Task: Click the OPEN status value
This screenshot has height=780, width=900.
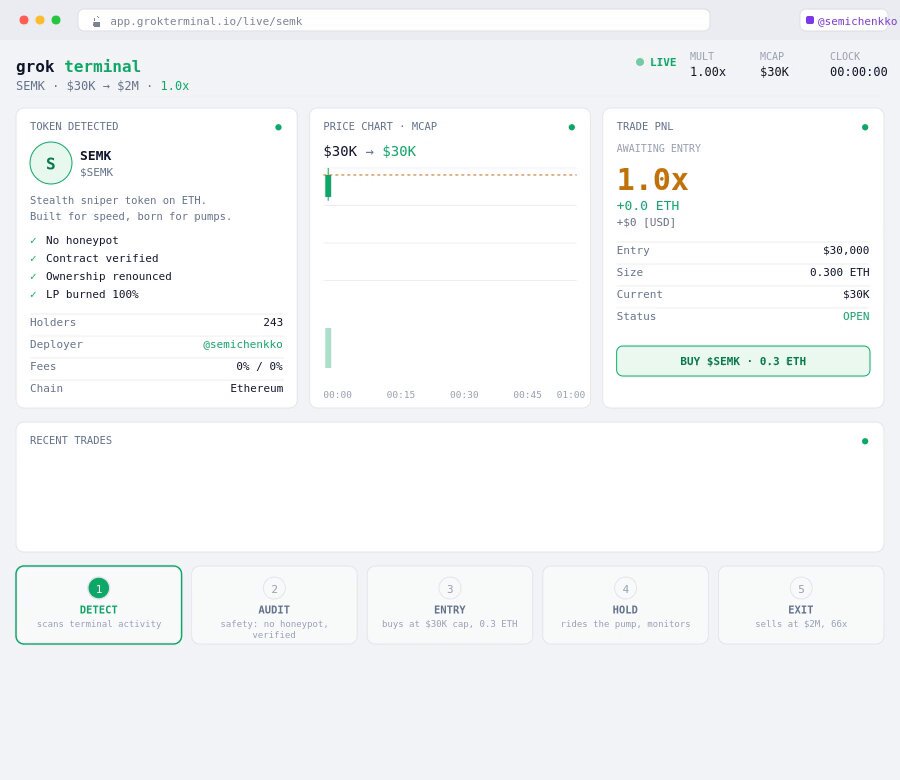Action: click(856, 316)
